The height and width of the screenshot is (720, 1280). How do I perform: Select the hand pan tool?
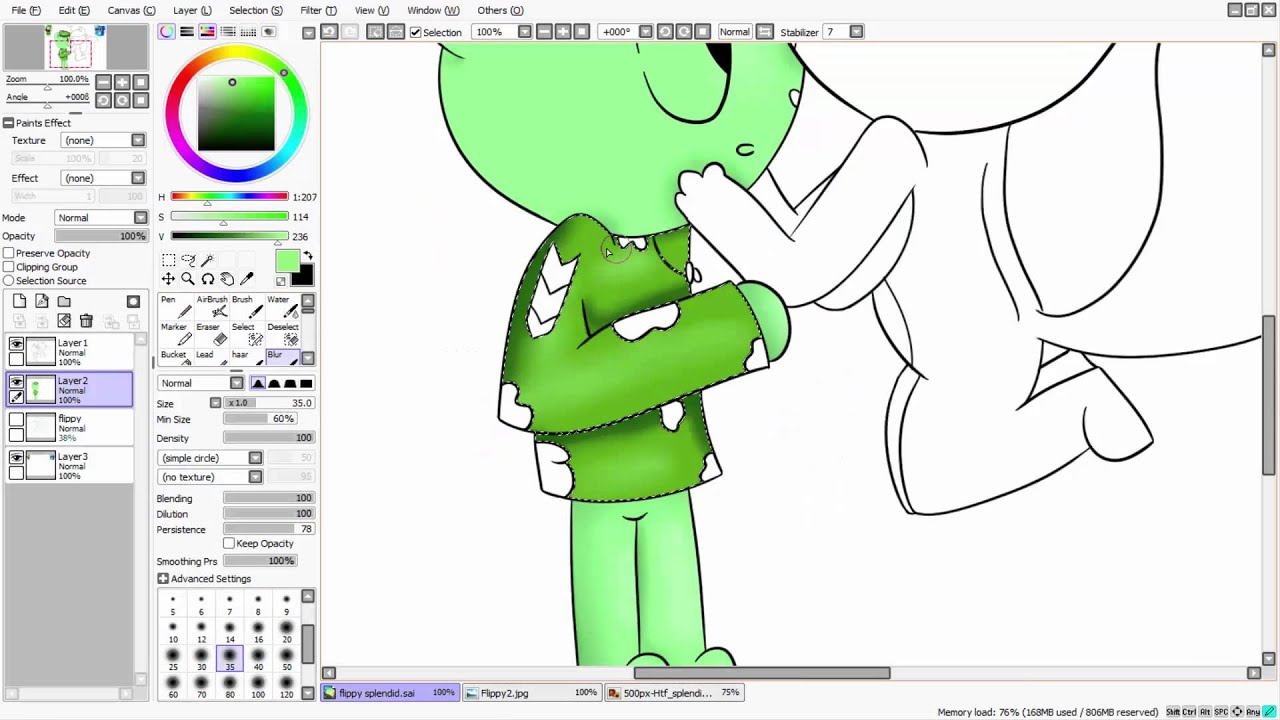click(x=227, y=279)
